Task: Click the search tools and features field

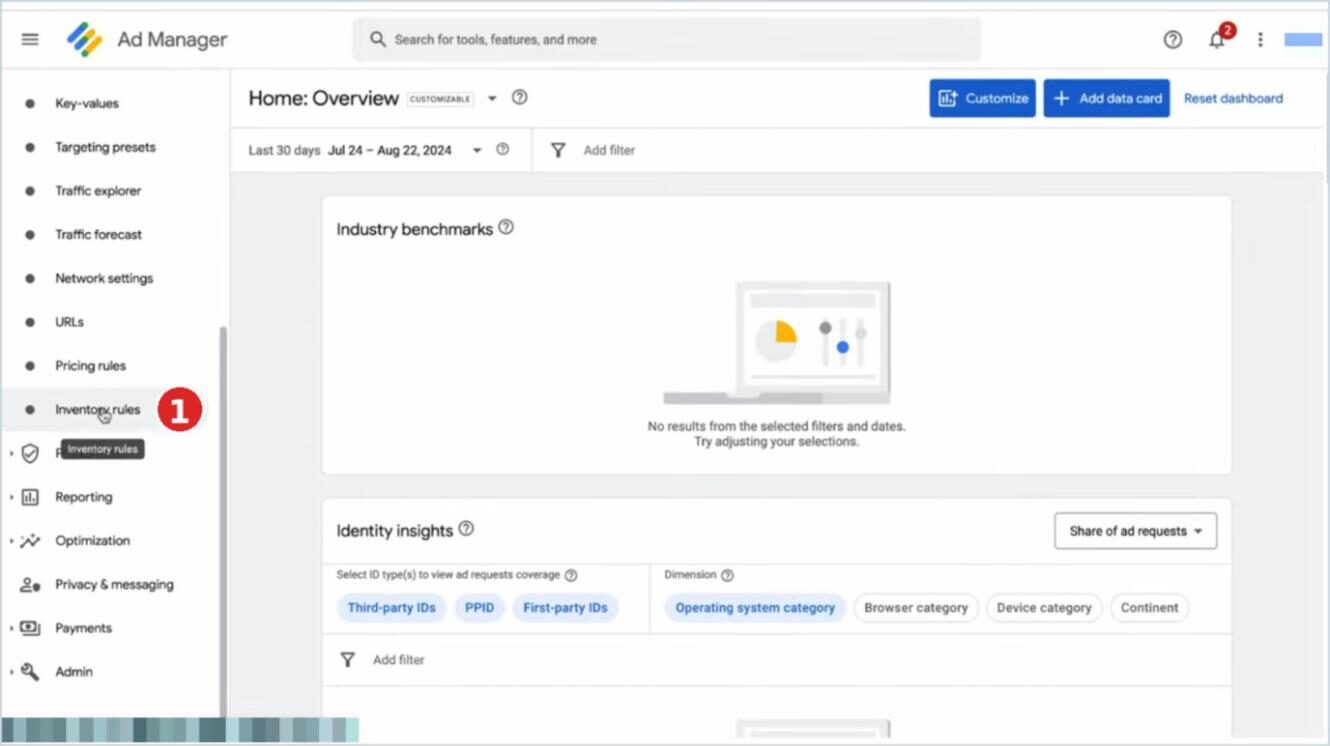Action: coord(667,40)
